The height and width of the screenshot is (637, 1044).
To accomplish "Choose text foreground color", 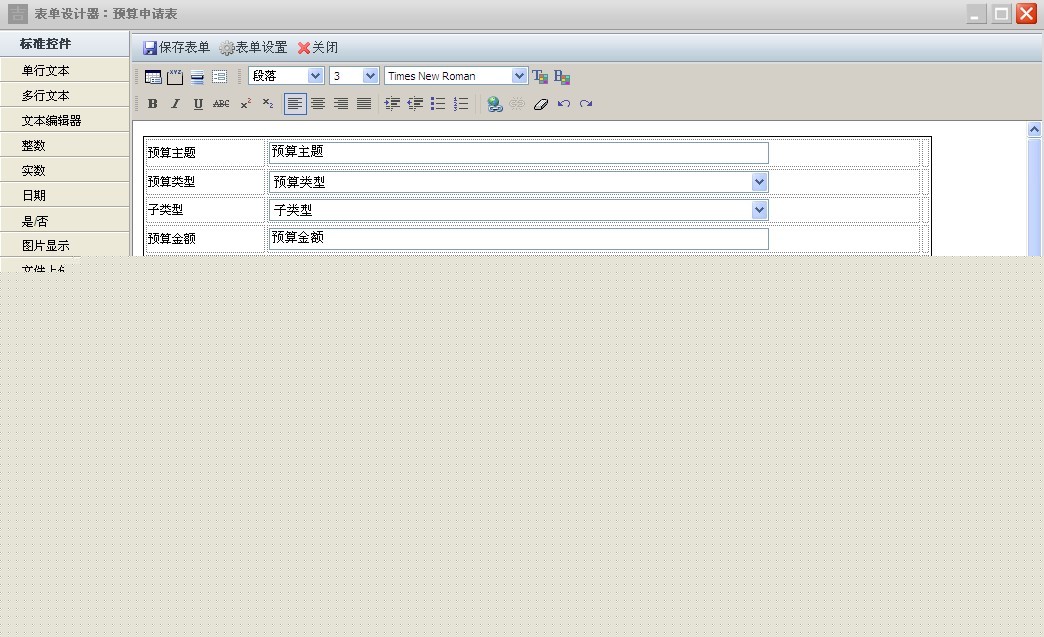I will coord(540,77).
